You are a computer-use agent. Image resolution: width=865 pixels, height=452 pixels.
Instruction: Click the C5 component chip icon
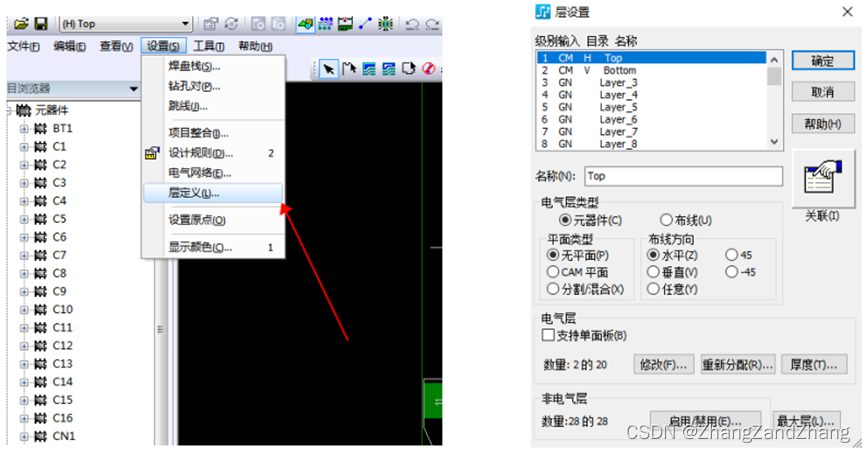40,219
